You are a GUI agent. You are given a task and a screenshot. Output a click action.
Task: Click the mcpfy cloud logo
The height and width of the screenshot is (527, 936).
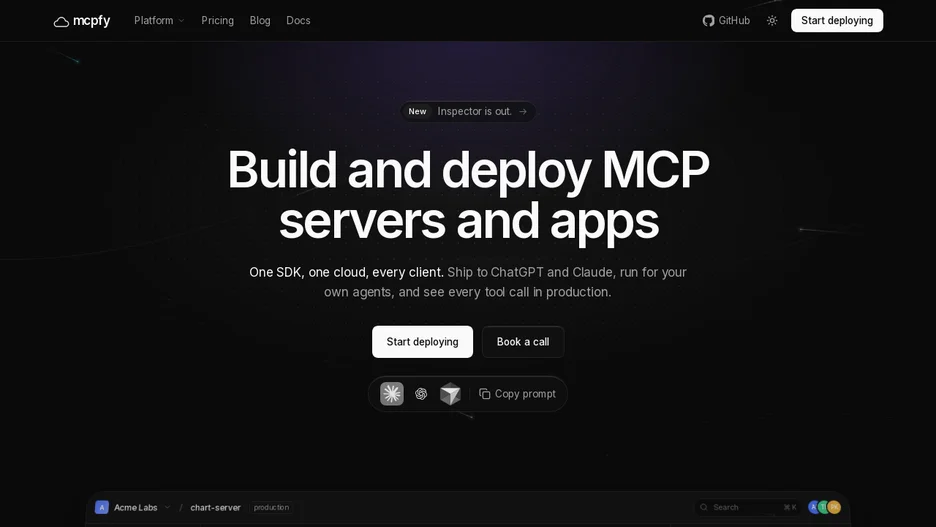tap(82, 21)
